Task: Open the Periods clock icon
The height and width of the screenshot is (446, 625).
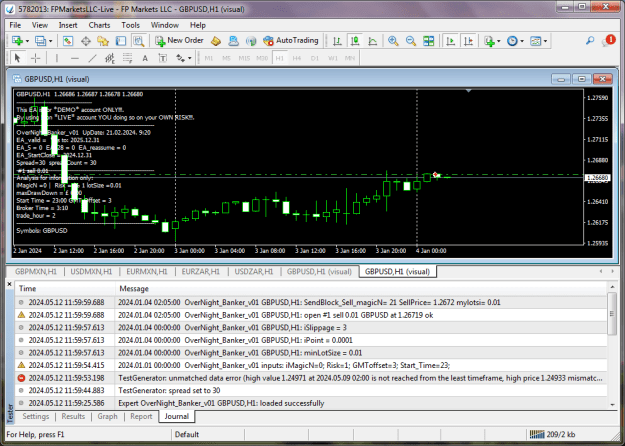Action: click(x=512, y=41)
